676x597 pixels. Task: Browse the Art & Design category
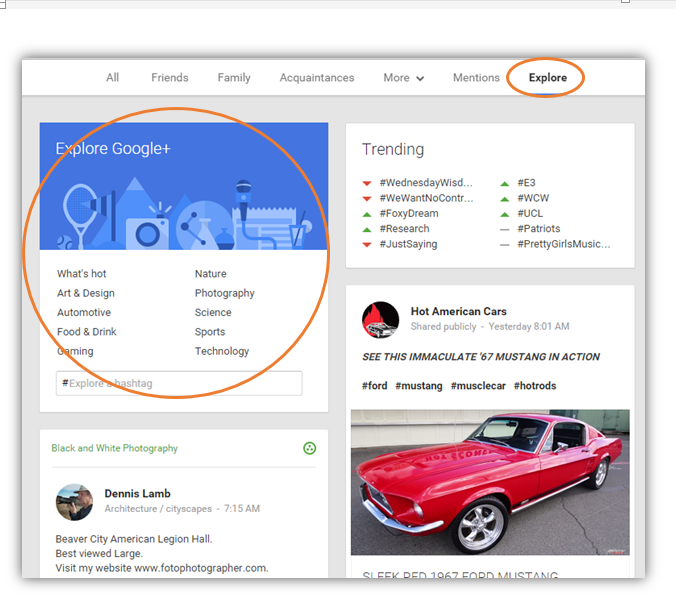click(x=86, y=293)
